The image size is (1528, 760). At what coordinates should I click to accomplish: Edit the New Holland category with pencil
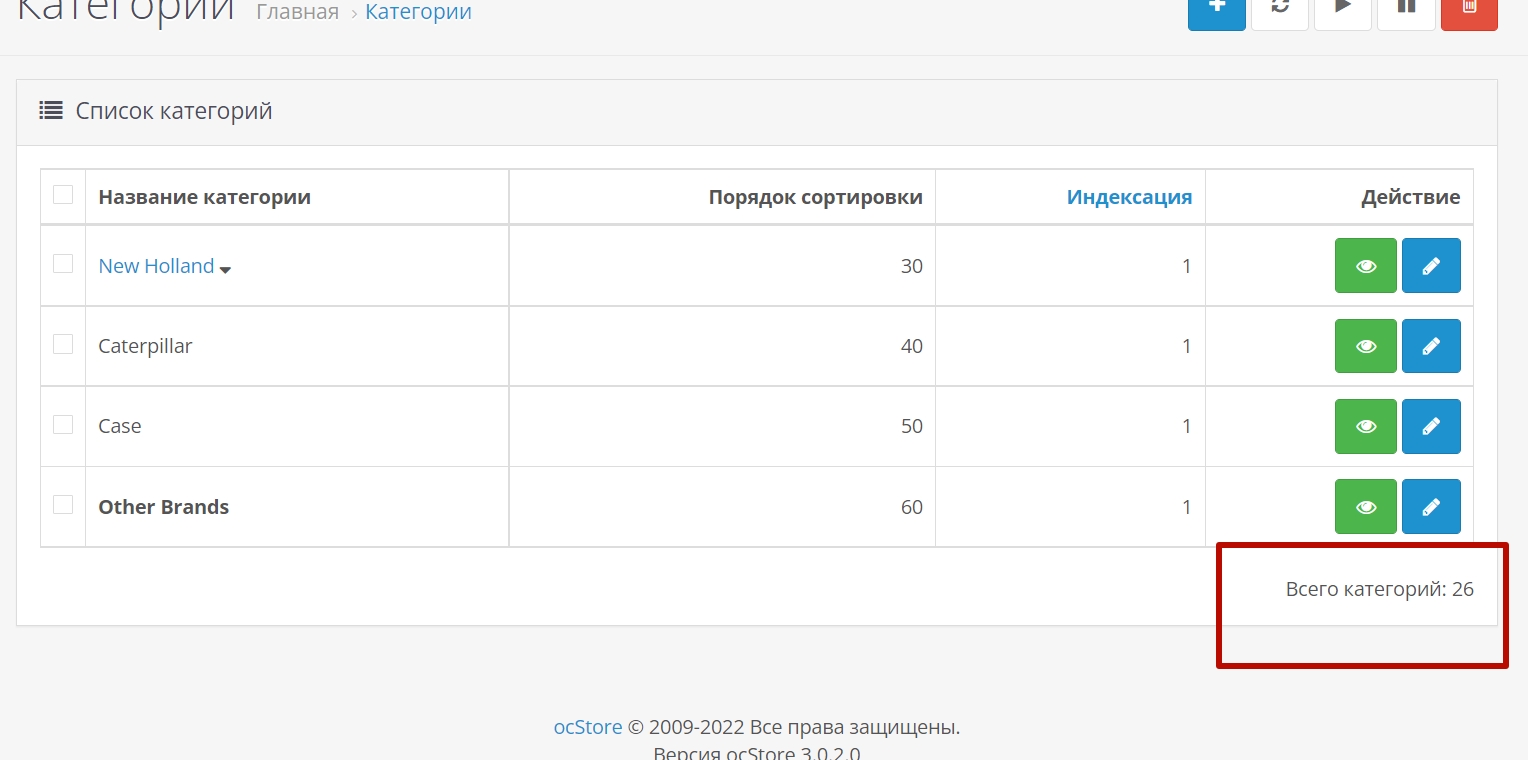pos(1431,266)
